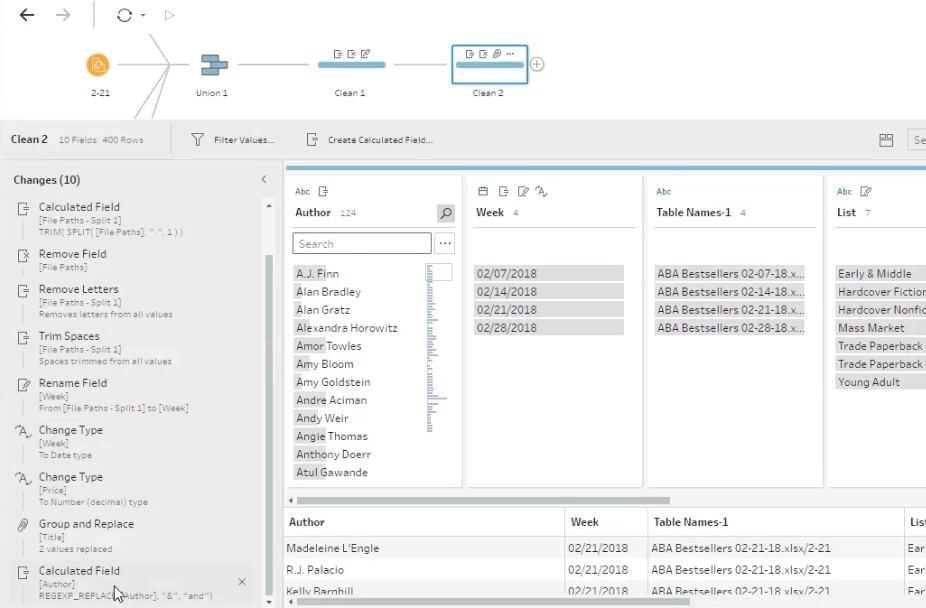
Task: Click the Author Search input box
Action: (361, 243)
